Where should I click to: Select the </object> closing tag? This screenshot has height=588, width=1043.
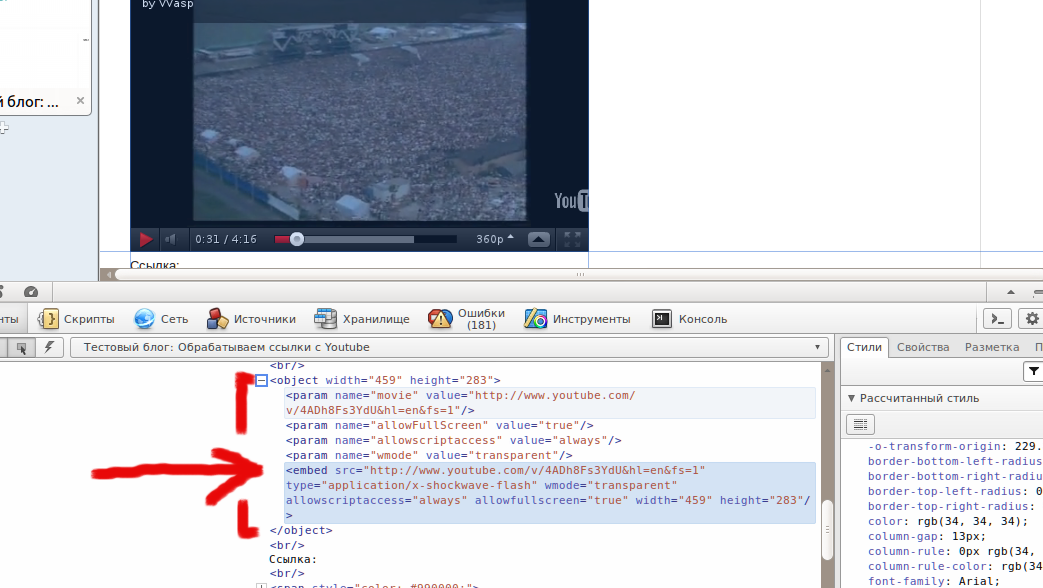(301, 531)
